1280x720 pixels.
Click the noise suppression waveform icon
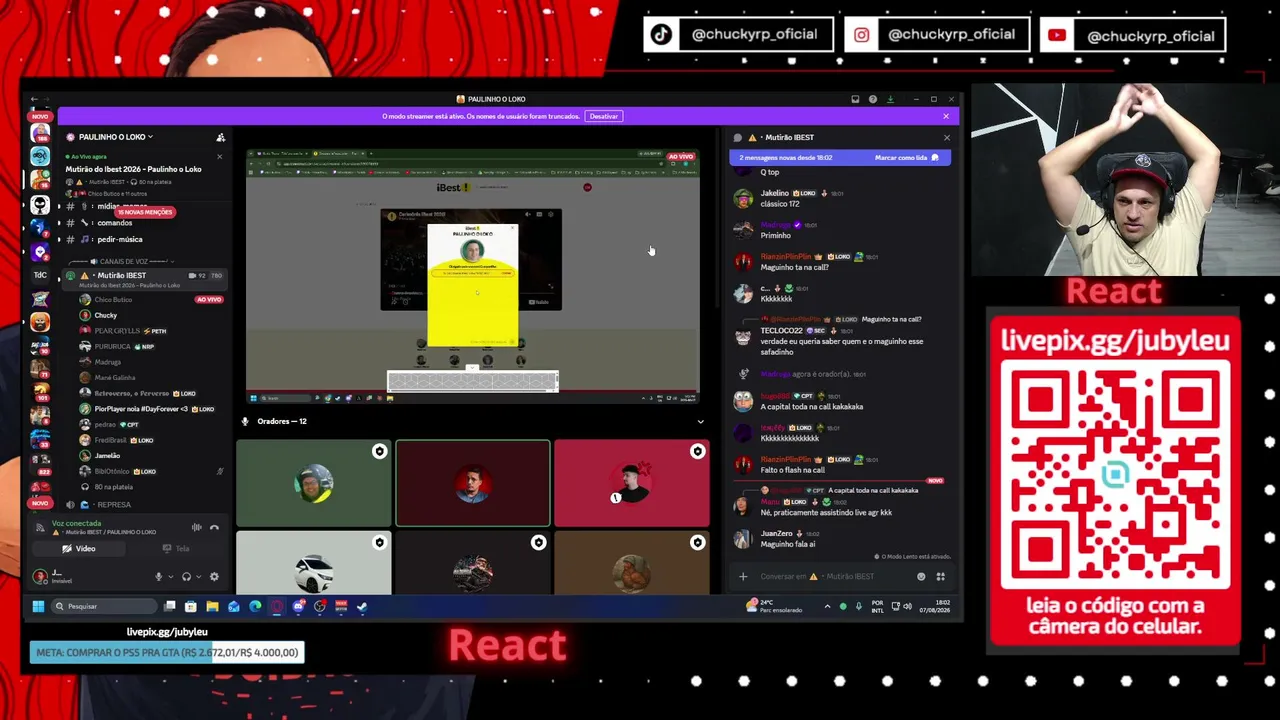pyautogui.click(x=196, y=527)
